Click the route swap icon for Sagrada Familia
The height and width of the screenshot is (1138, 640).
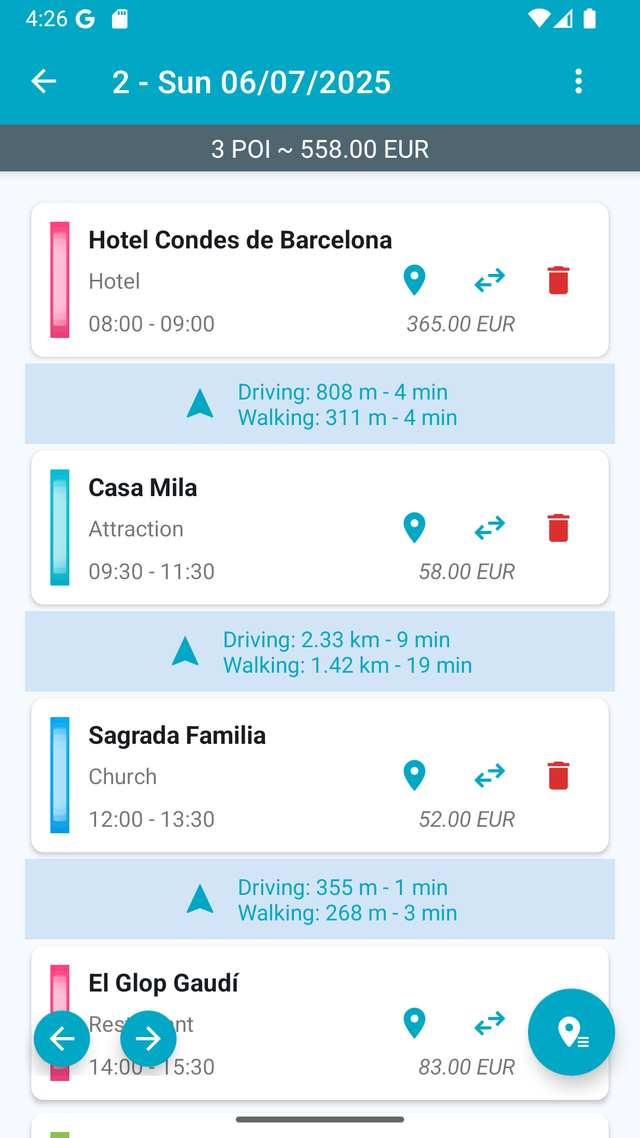pos(489,775)
